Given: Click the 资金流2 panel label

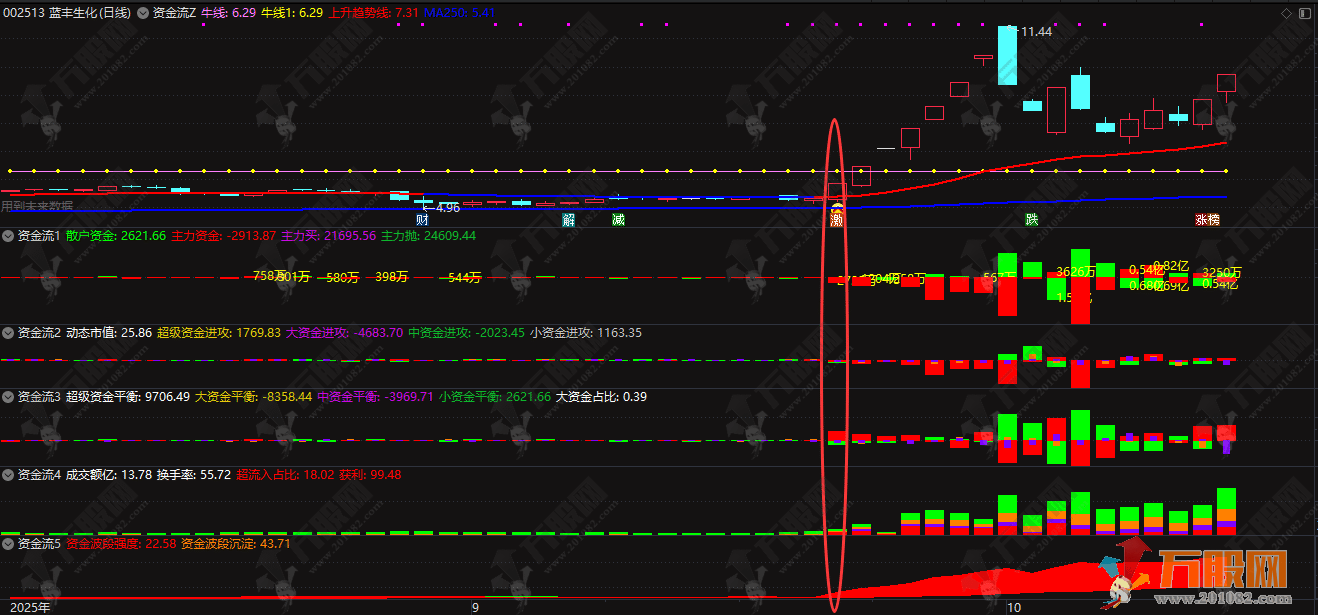Looking at the screenshot, I should pyautogui.click(x=39, y=332).
